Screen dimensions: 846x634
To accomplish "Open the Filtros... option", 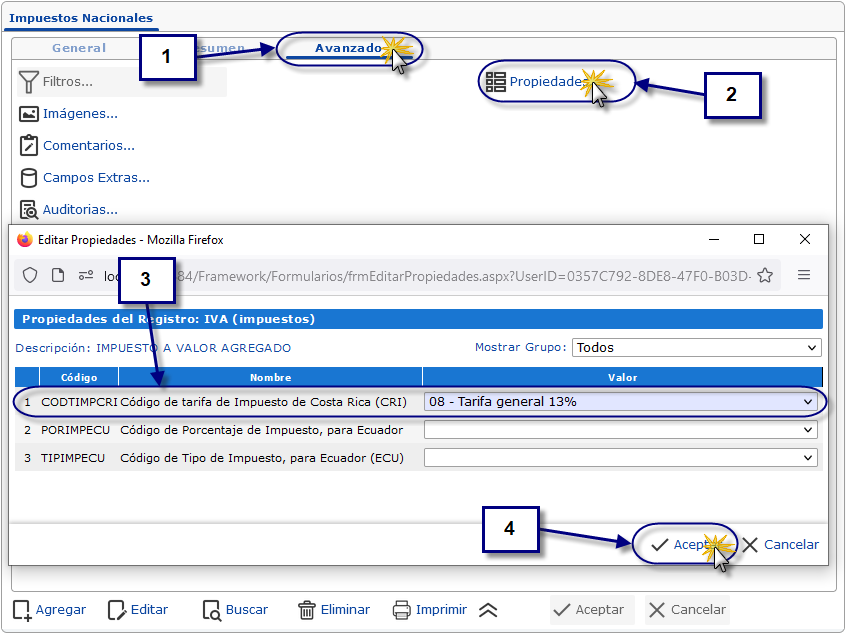I will click(67, 81).
